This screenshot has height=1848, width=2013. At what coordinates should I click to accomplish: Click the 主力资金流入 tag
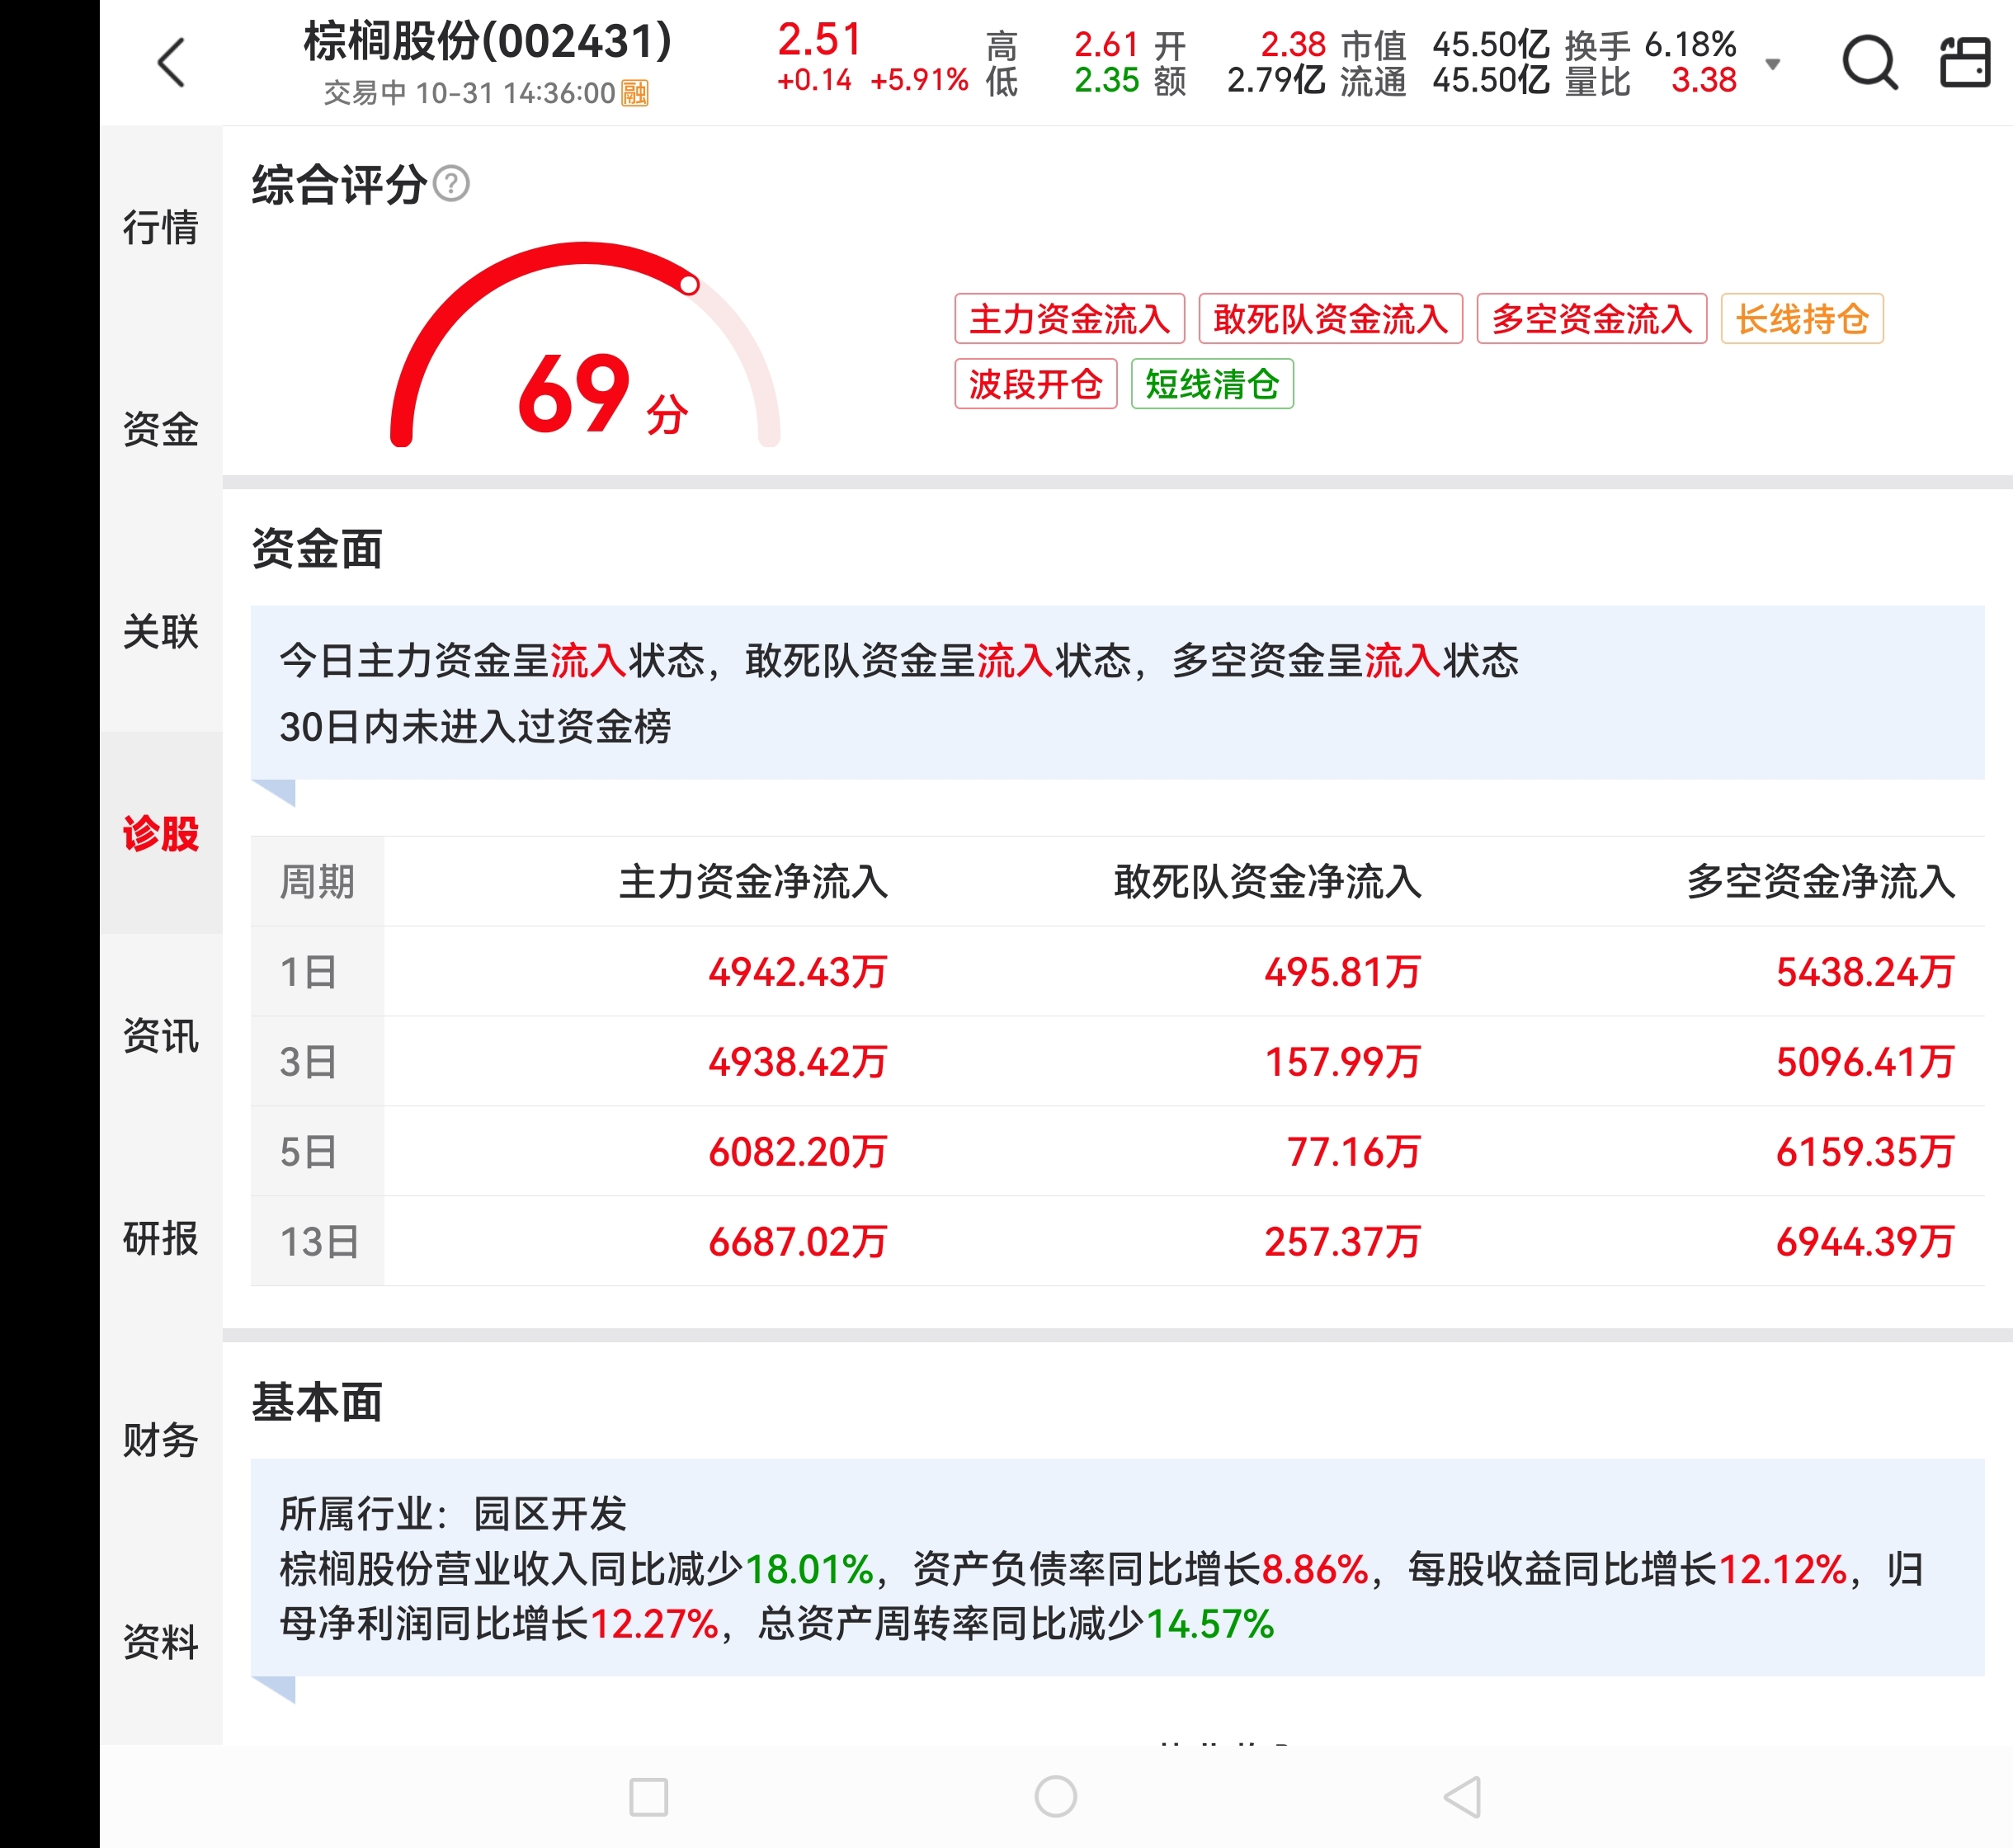1069,319
